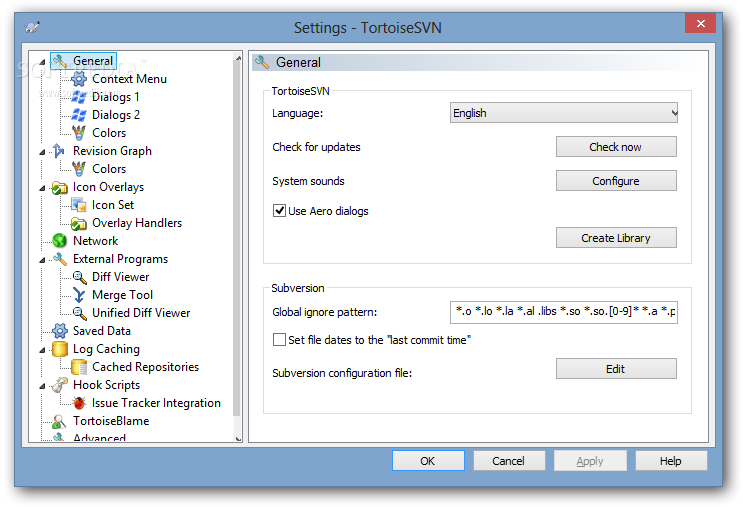743x507 pixels.
Task: Open Help for settings
Action: pos(671,461)
